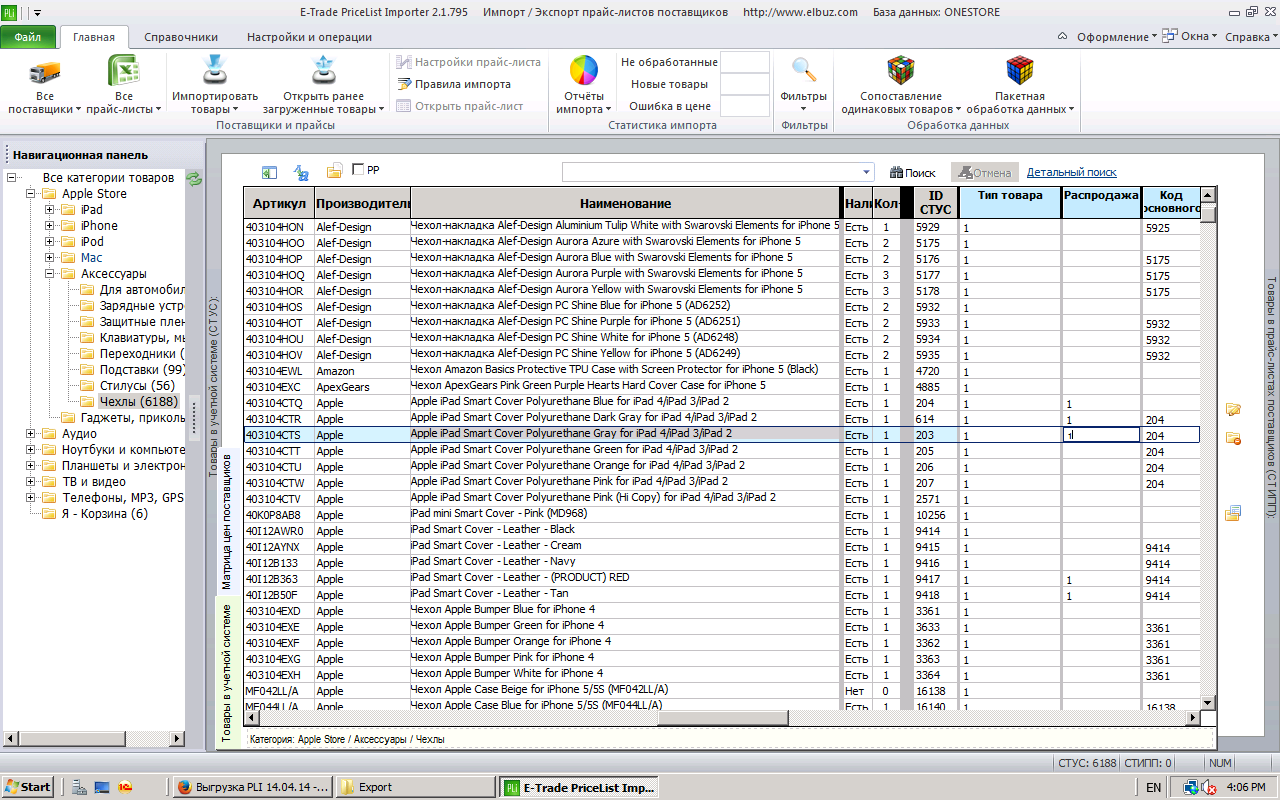Click the folder-copy icon beside PP checkbox
Viewport: 1280px width, 800px height.
click(335, 171)
